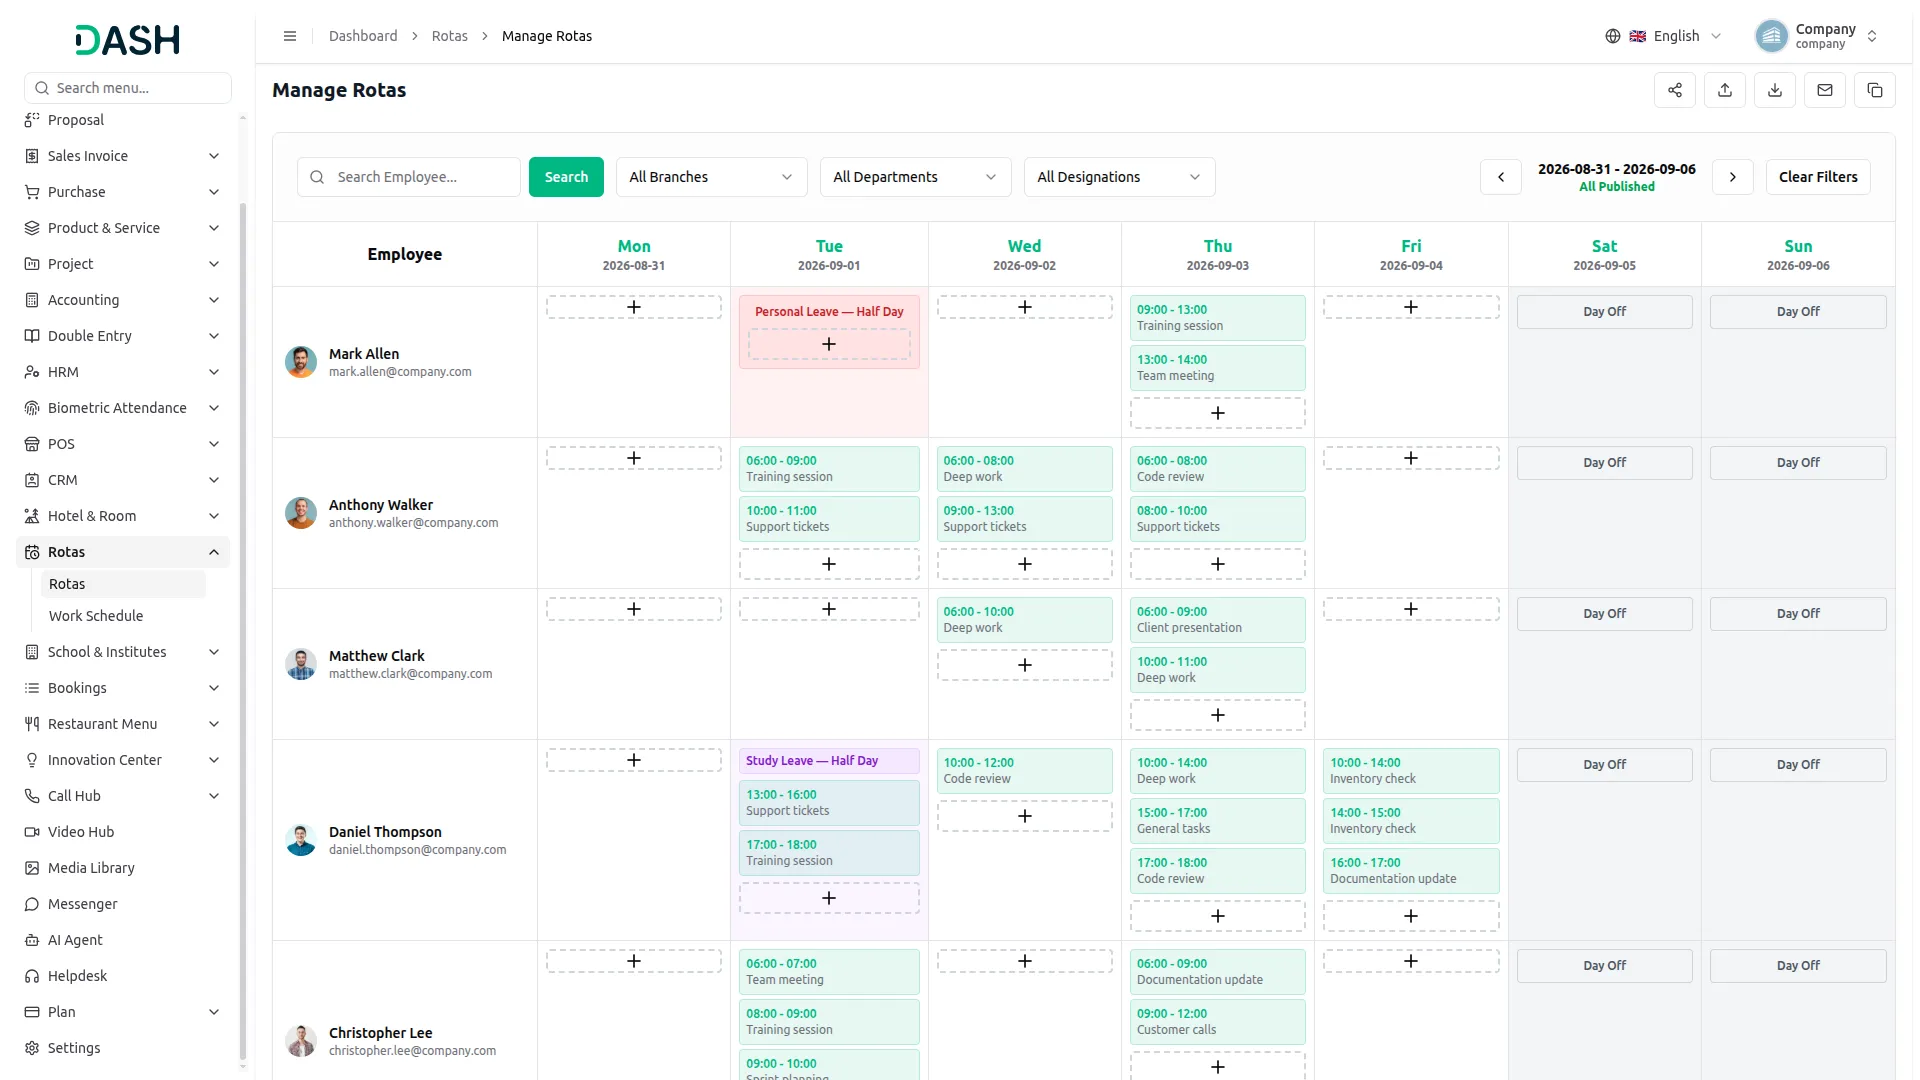
Task: Open Media Library in sidebar
Action: click(123, 868)
